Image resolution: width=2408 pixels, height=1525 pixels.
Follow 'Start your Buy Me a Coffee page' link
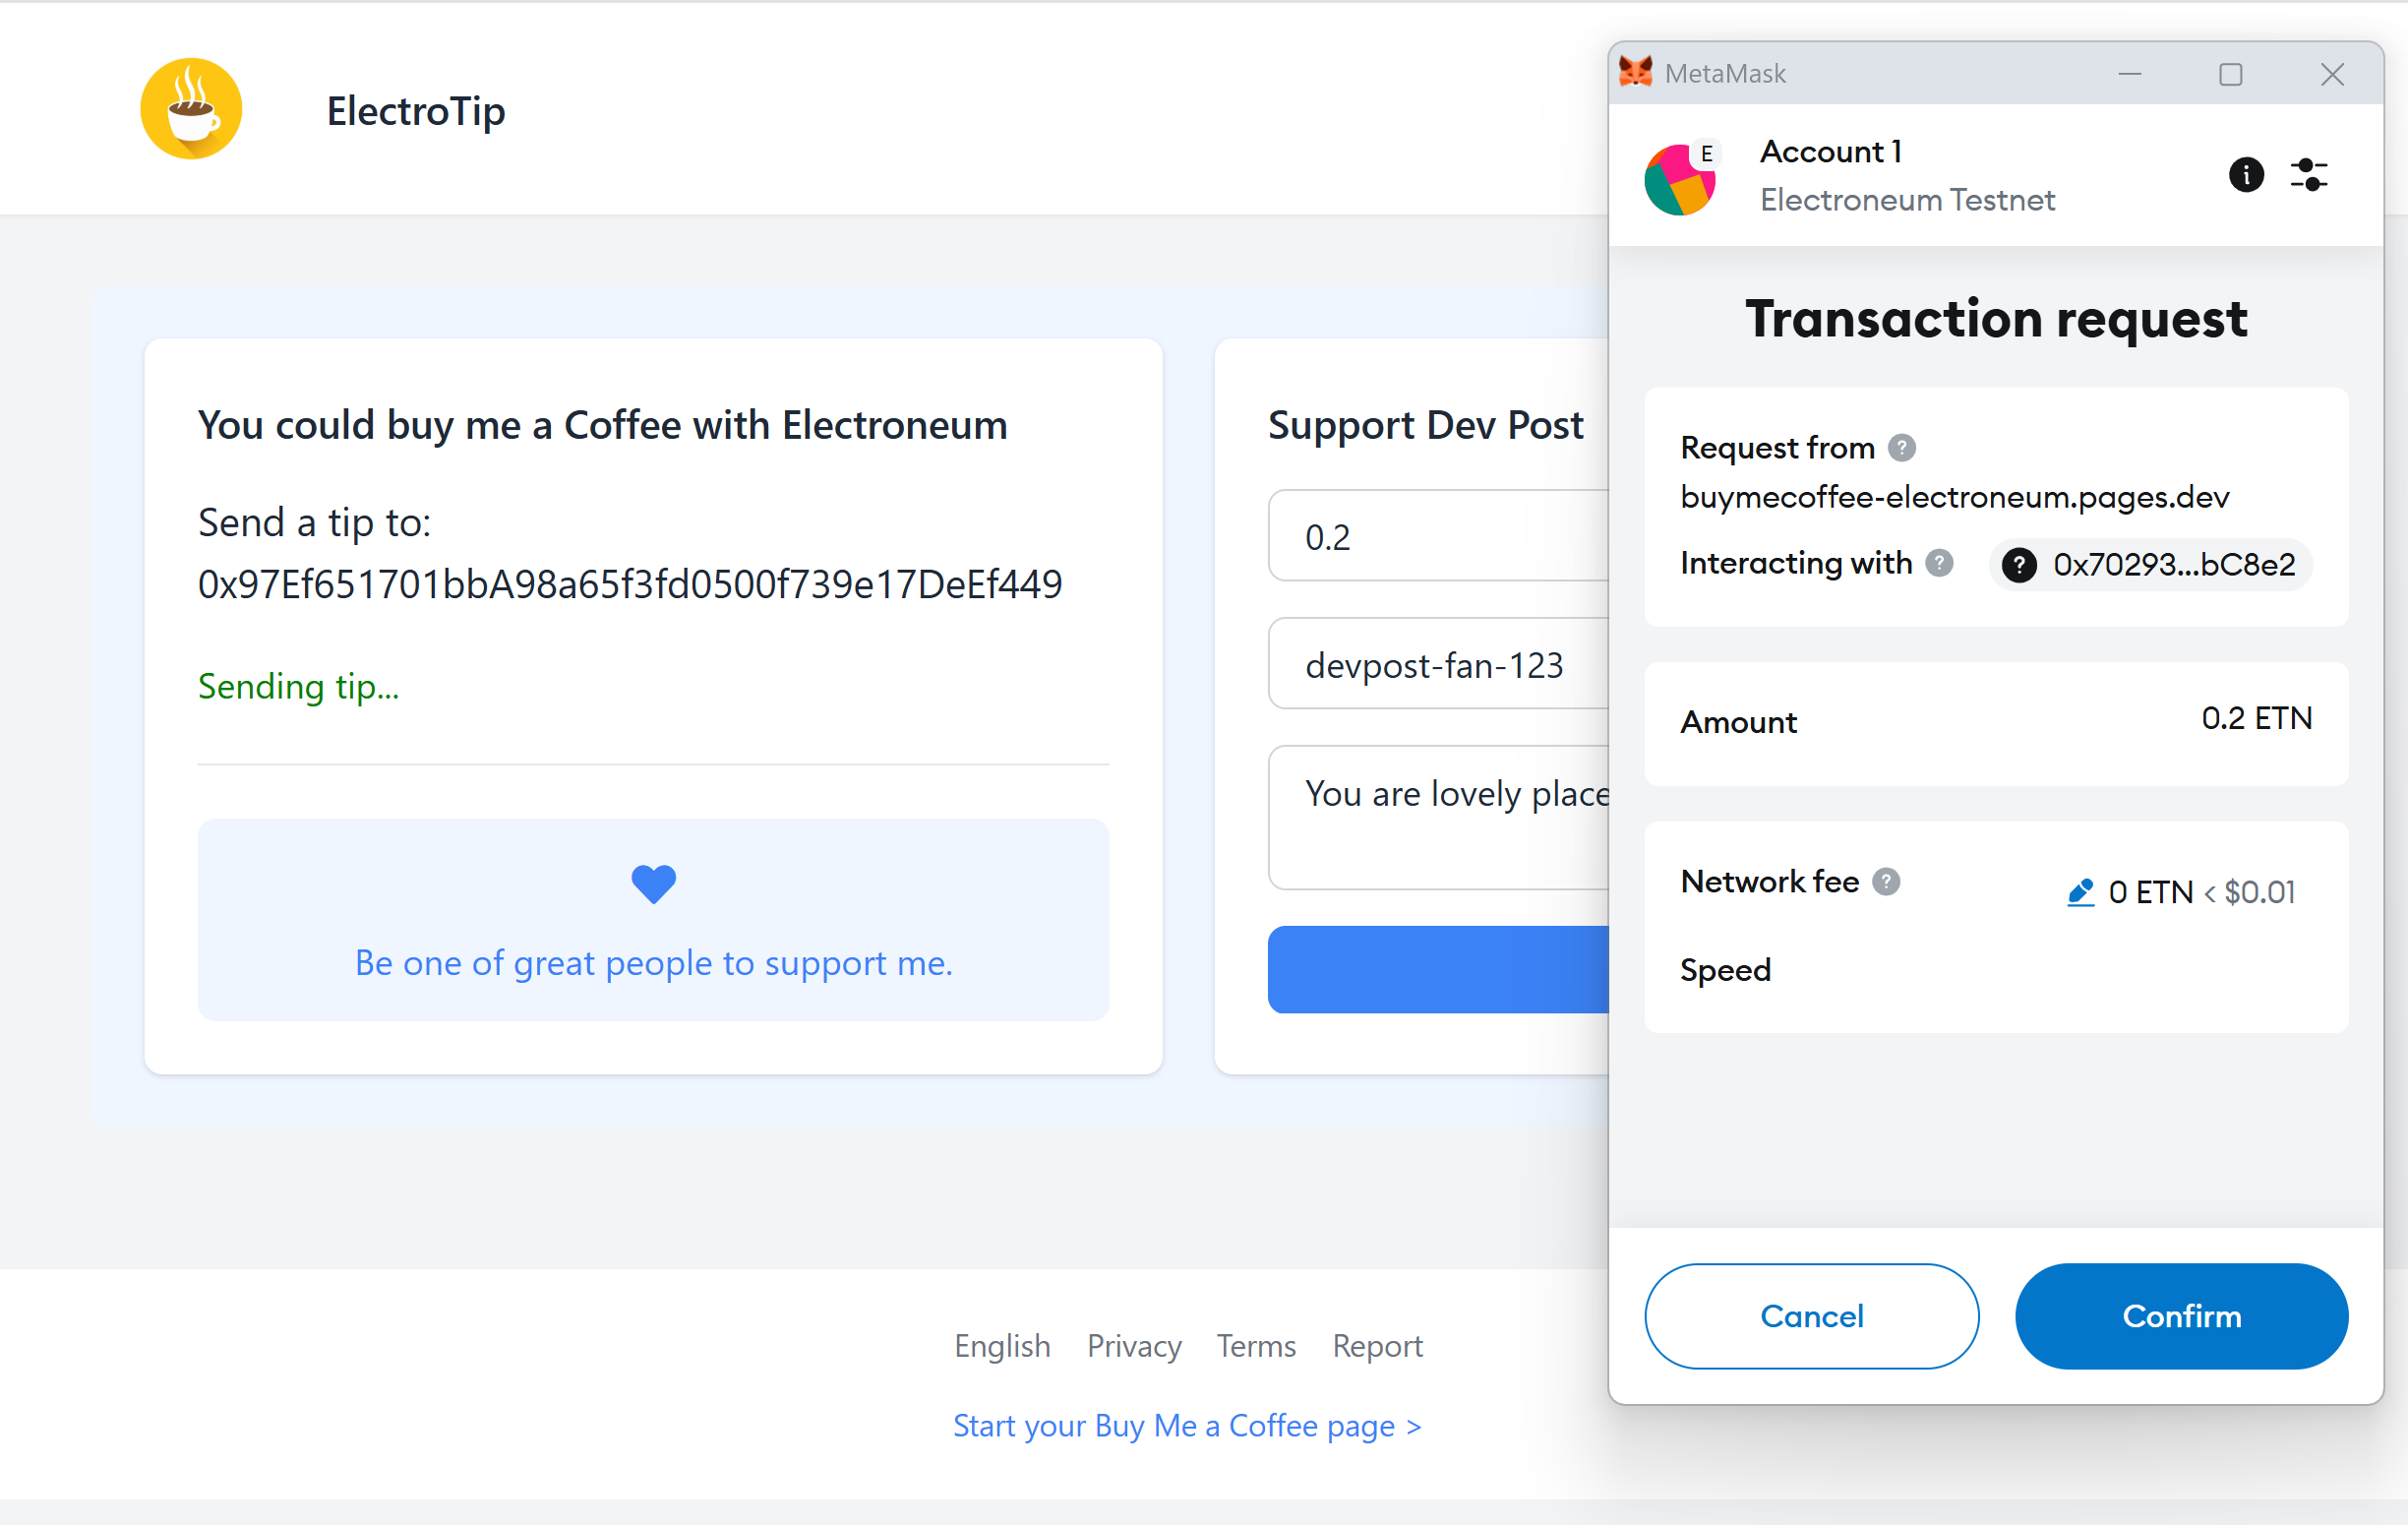point(1187,1425)
